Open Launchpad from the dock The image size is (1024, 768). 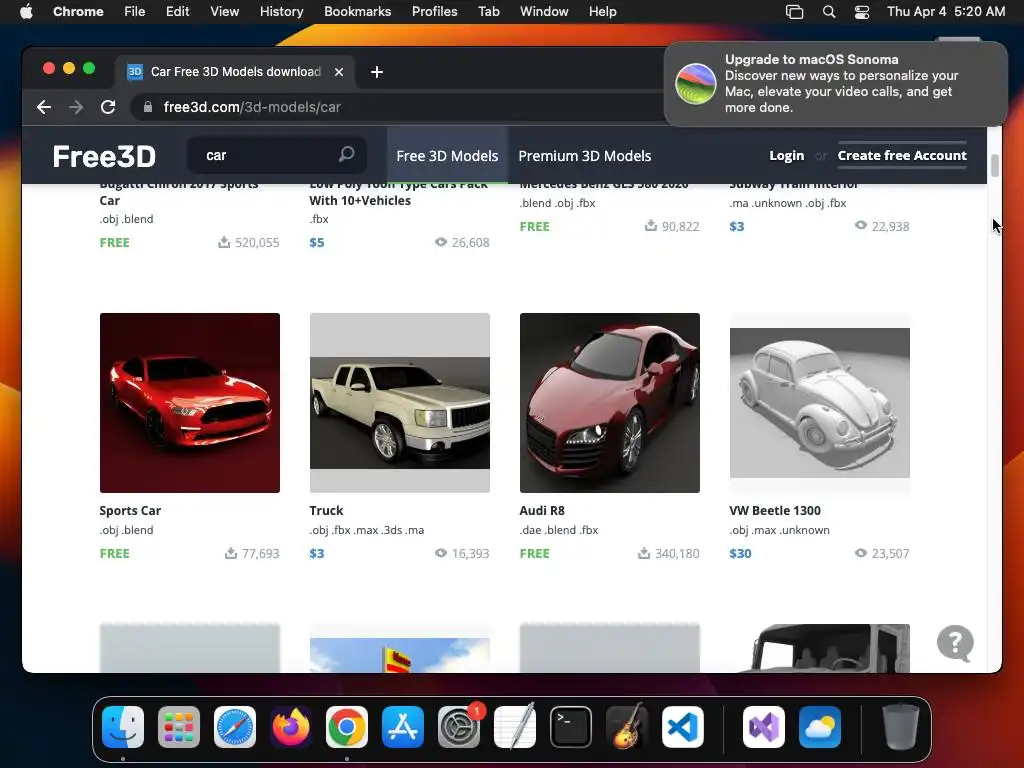tap(179, 727)
